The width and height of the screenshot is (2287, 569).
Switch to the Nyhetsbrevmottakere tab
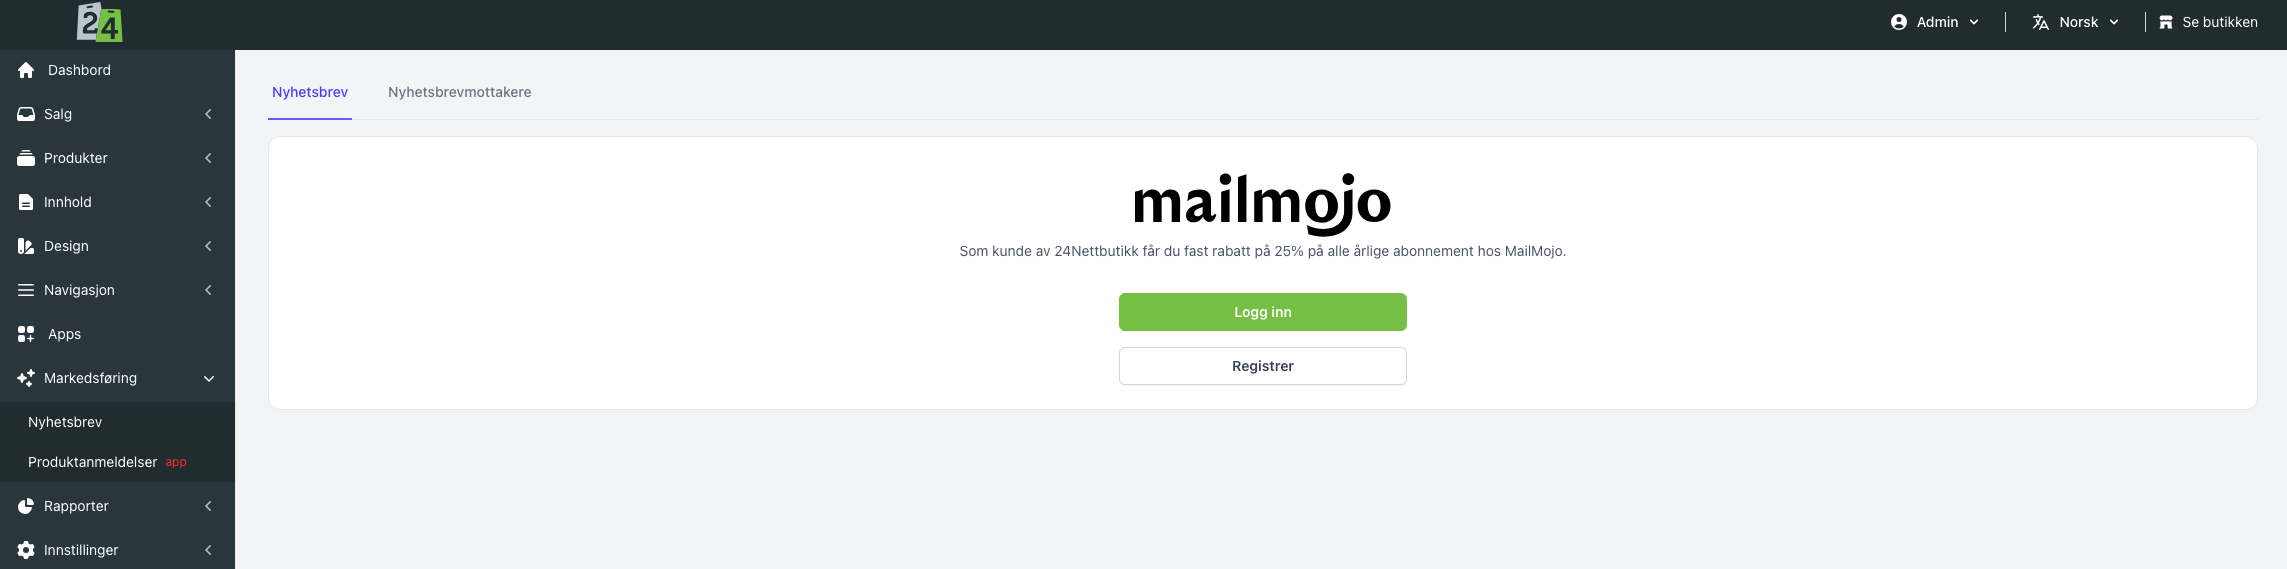pos(460,92)
